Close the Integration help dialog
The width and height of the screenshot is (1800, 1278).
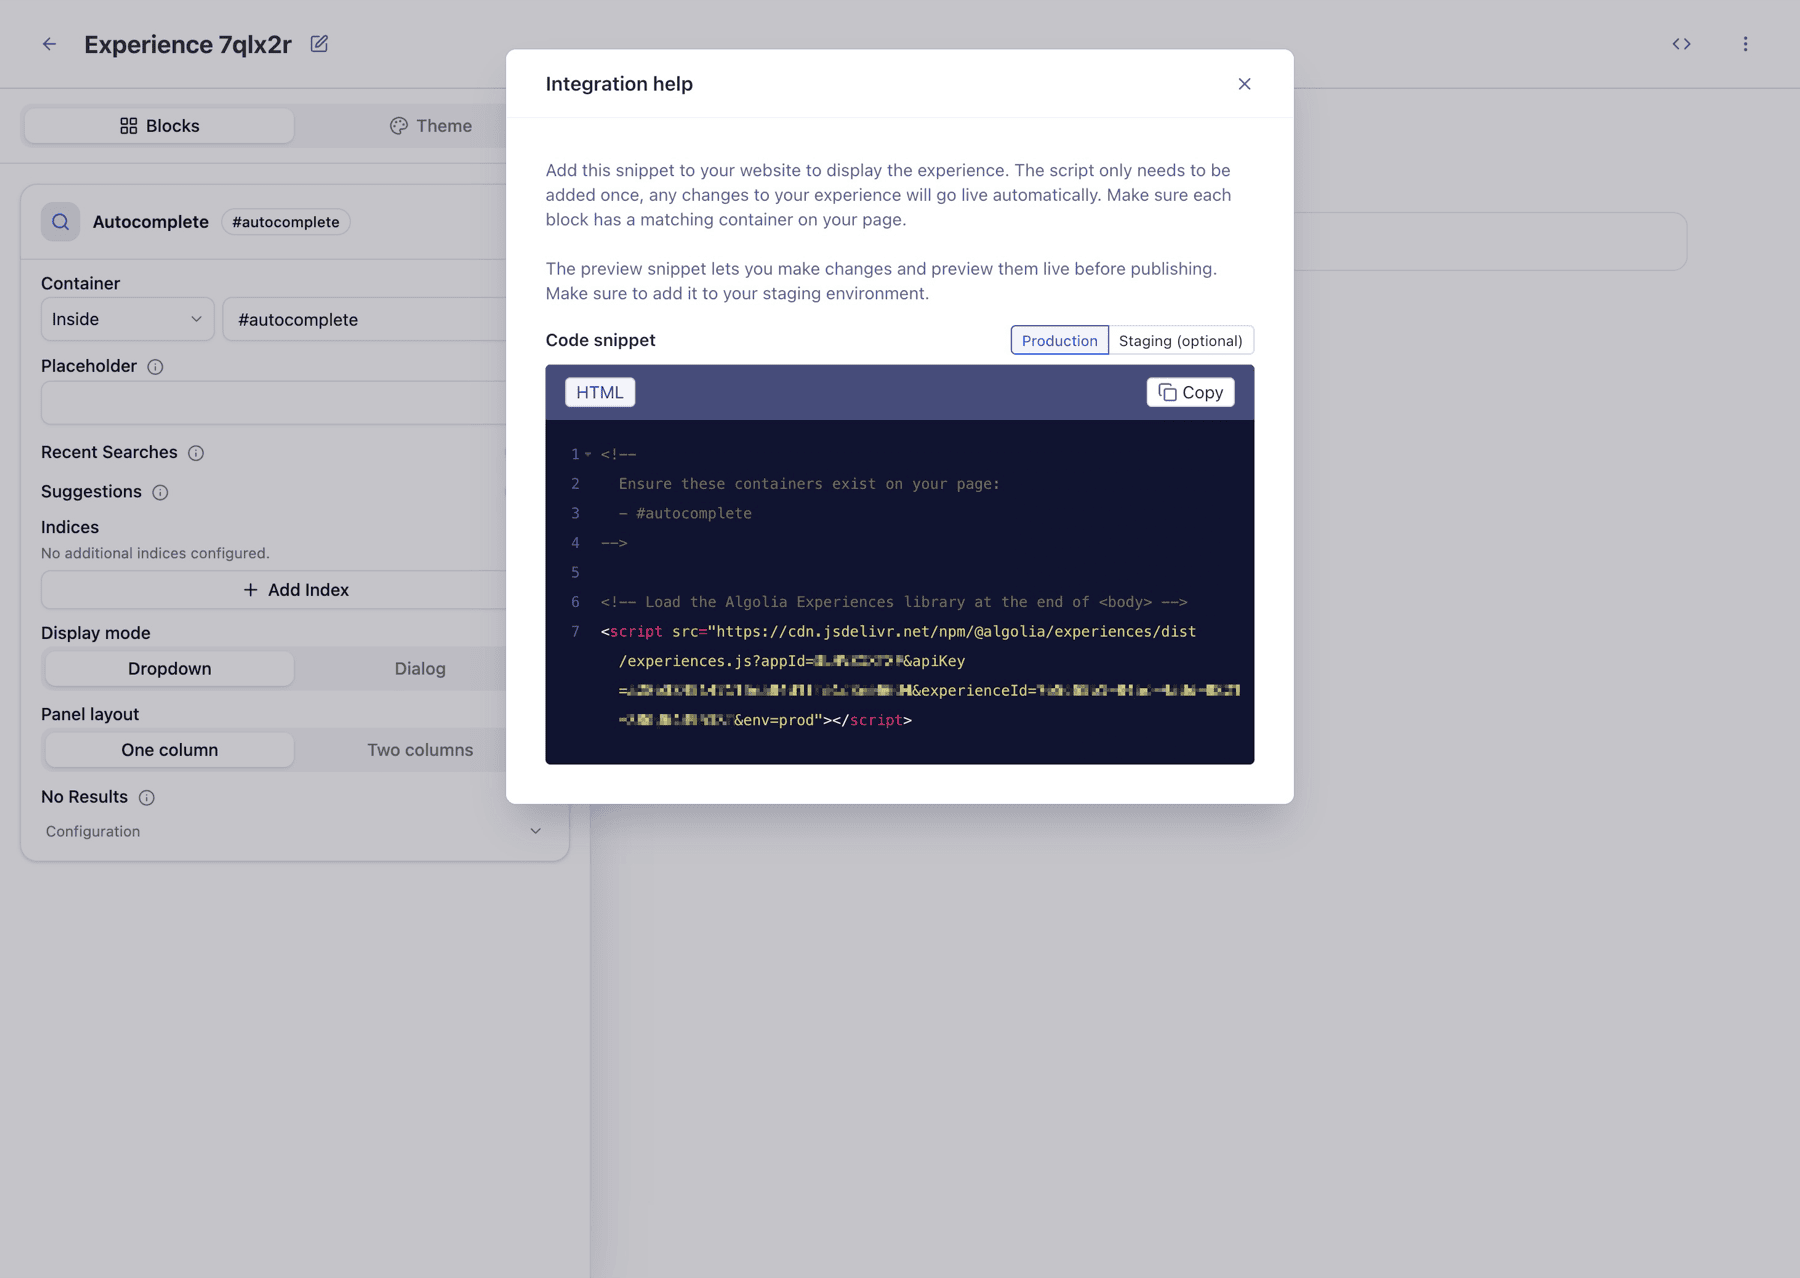tap(1244, 84)
